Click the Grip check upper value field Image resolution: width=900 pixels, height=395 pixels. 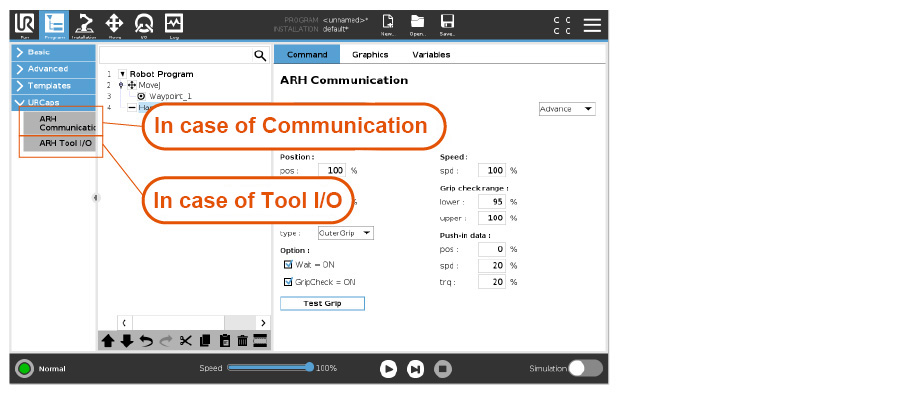(x=492, y=218)
